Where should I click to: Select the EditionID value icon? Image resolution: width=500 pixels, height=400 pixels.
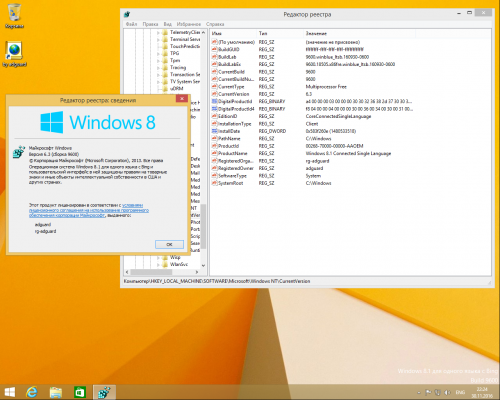point(215,116)
